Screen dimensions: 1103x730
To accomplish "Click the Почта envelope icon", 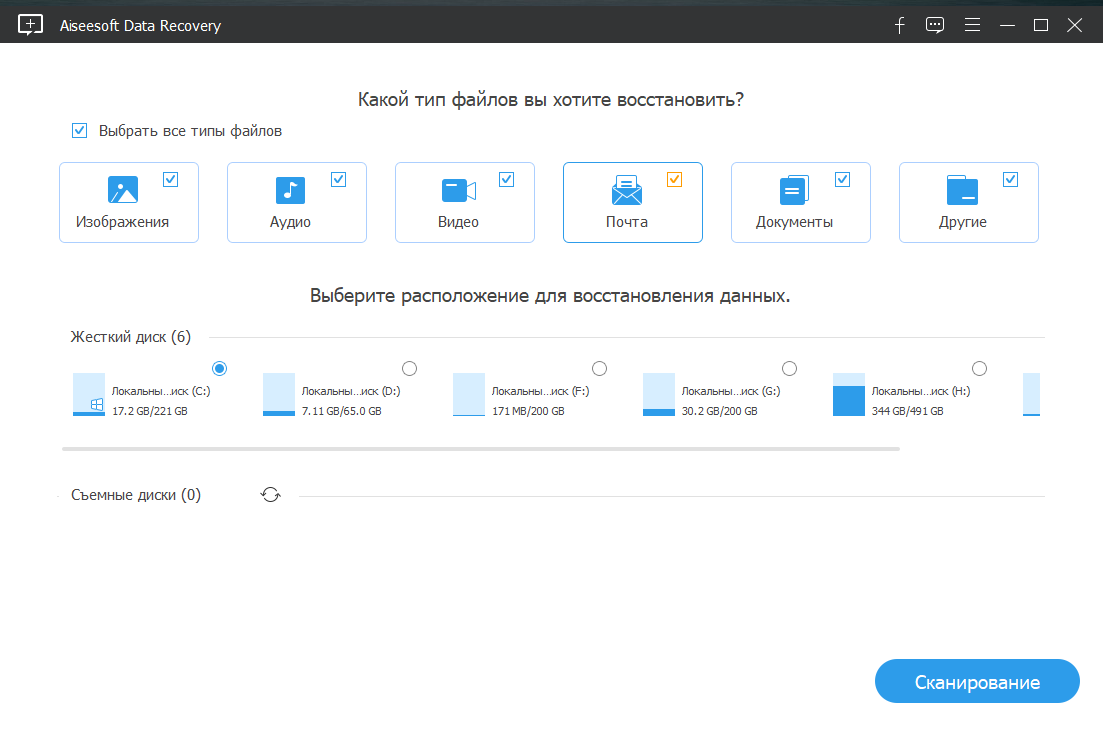I will tap(626, 188).
